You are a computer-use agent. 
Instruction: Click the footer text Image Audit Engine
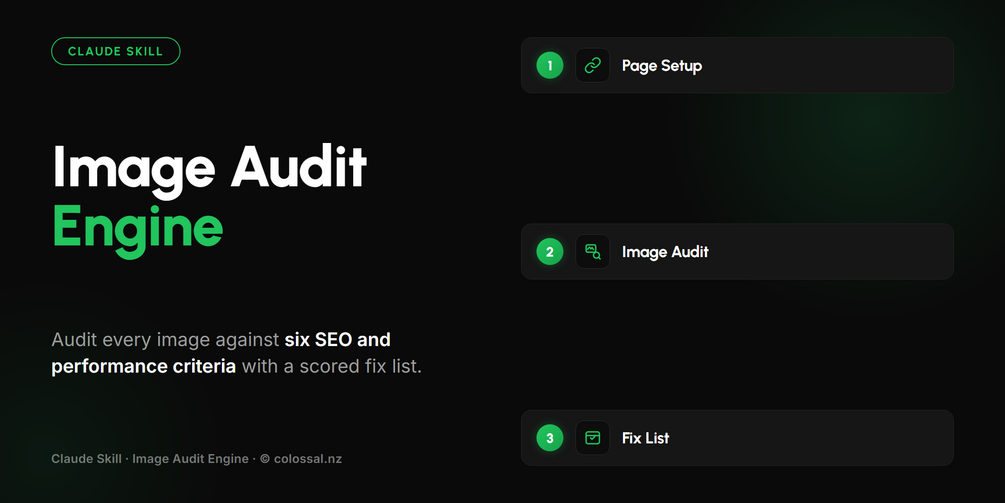pyautogui.click(x=190, y=459)
